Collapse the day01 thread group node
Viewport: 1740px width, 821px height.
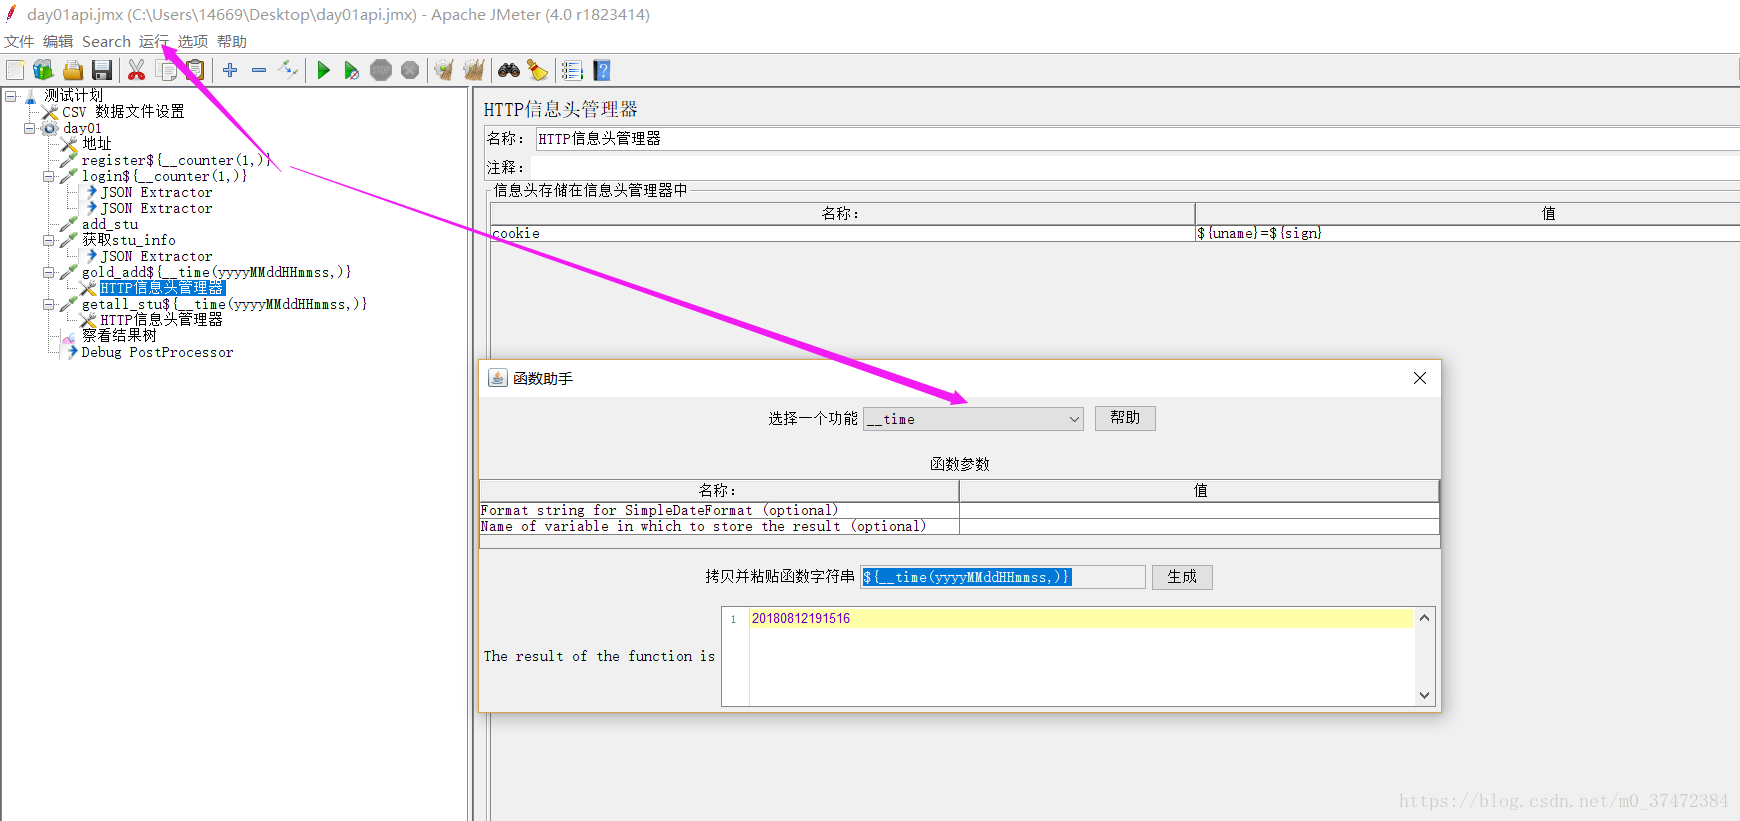[30, 128]
